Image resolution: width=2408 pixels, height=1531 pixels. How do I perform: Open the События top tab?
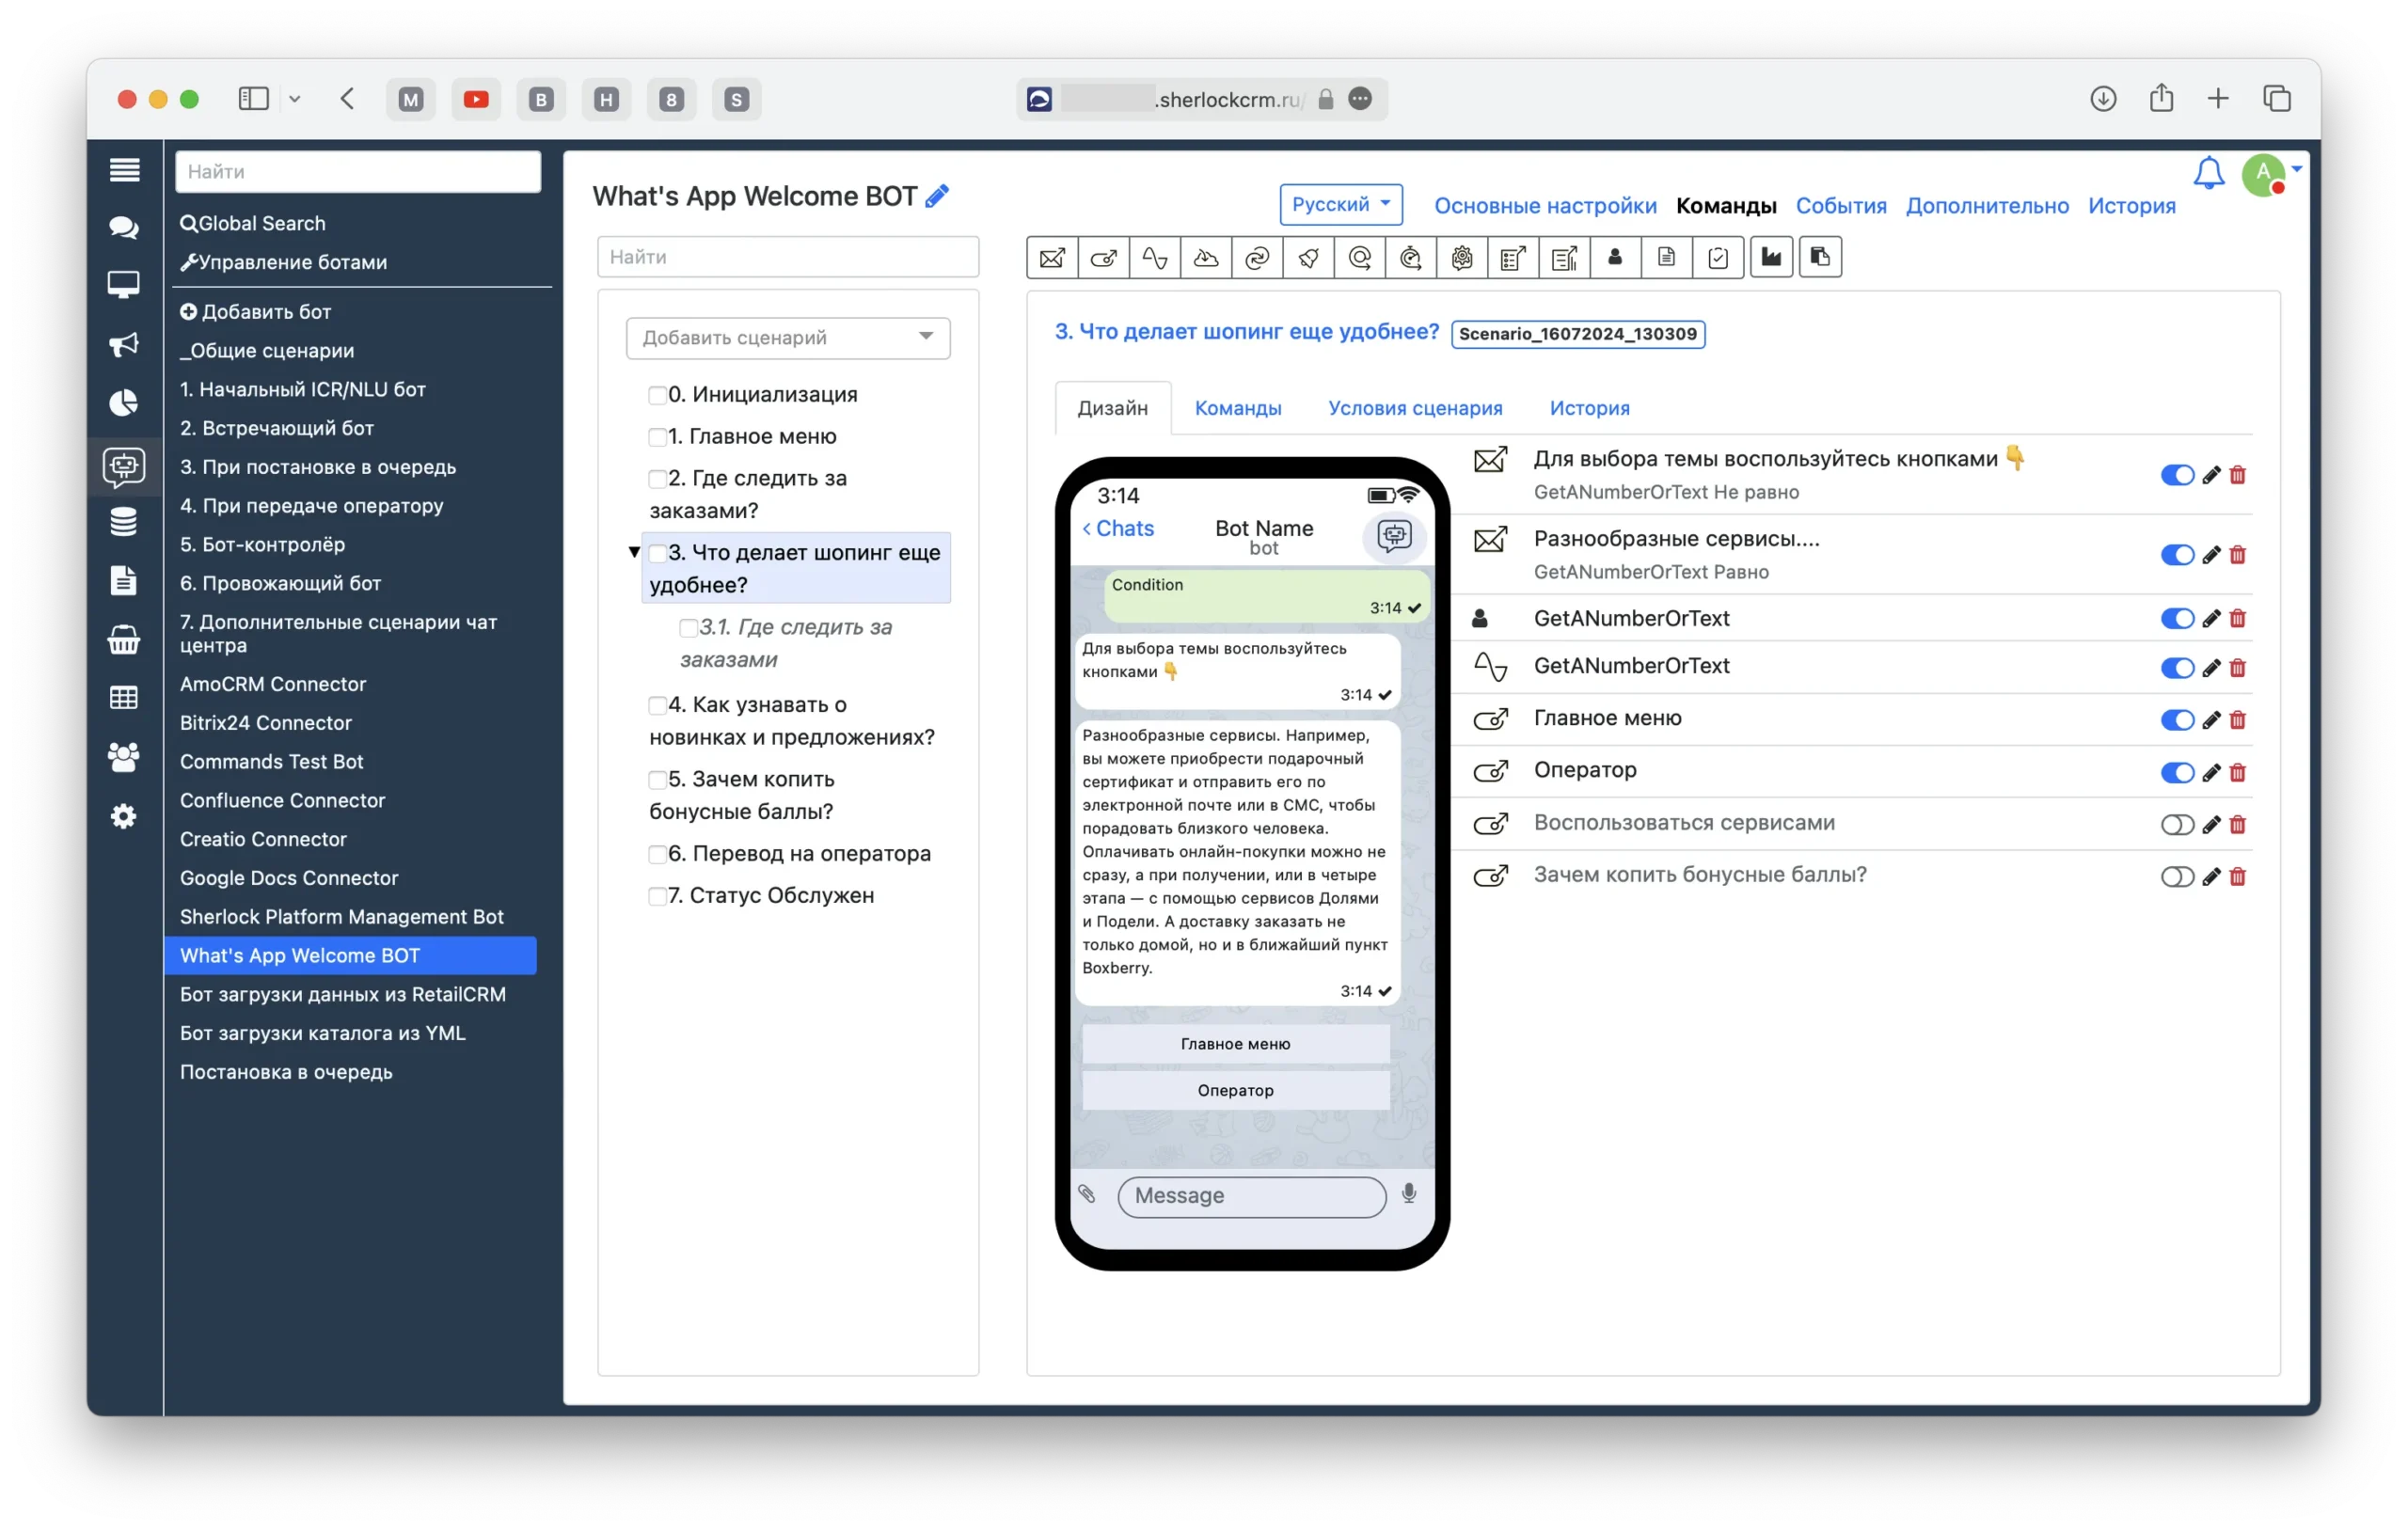1840,206
